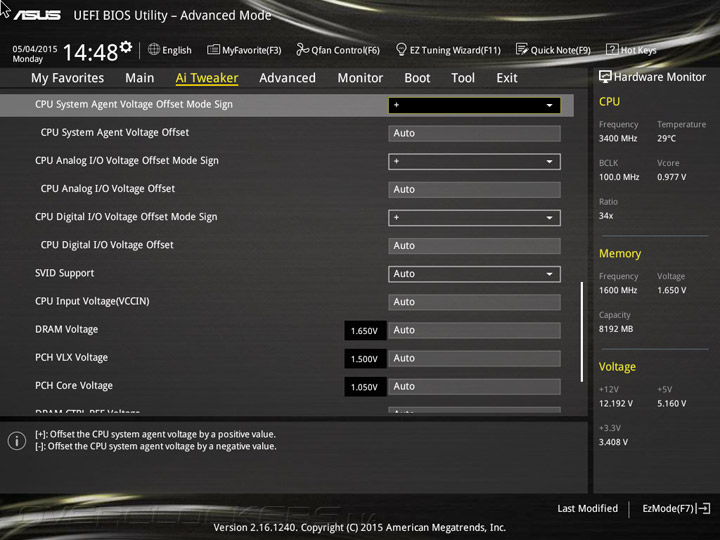Click the CPU System Agent Voltage Offset field
720x540 pixels.
(x=474, y=133)
